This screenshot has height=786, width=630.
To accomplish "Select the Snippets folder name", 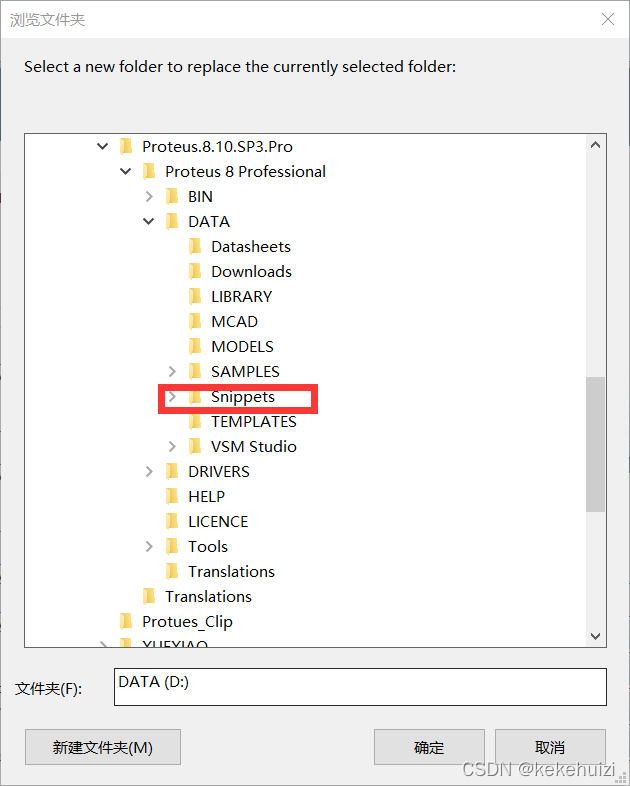I will [243, 397].
